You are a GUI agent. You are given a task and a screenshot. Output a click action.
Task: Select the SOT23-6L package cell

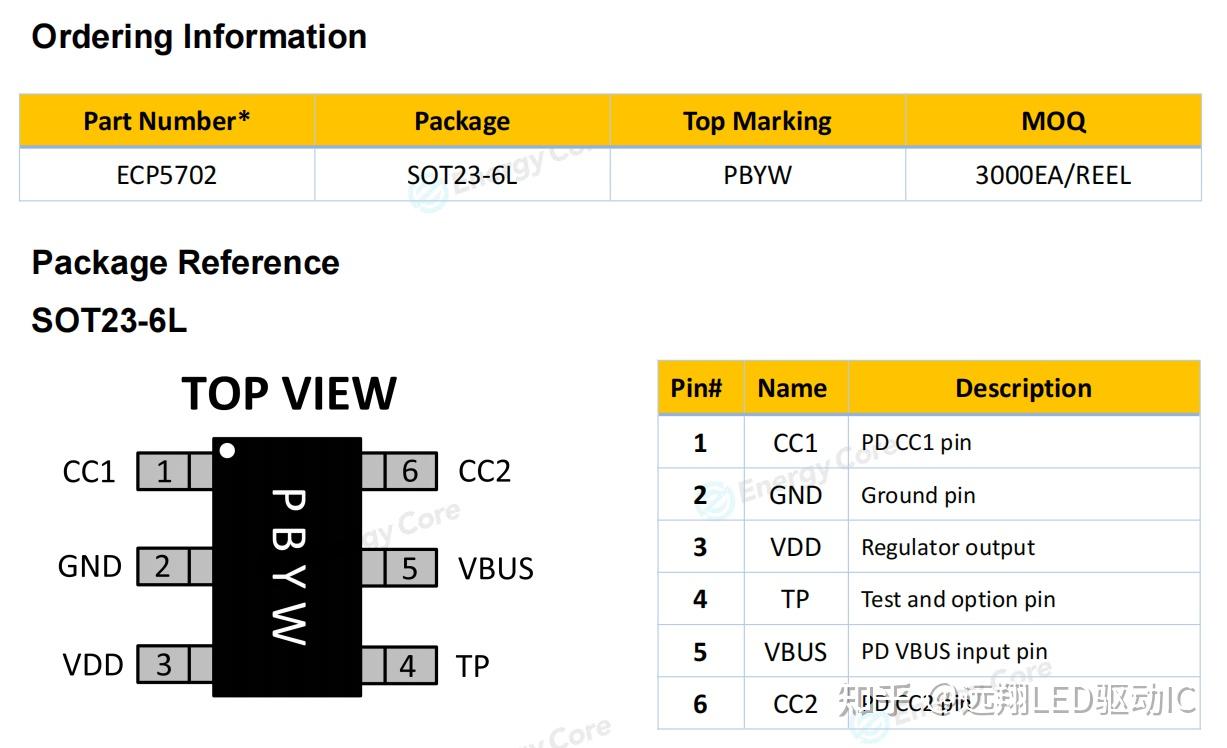pyautogui.click(x=462, y=175)
